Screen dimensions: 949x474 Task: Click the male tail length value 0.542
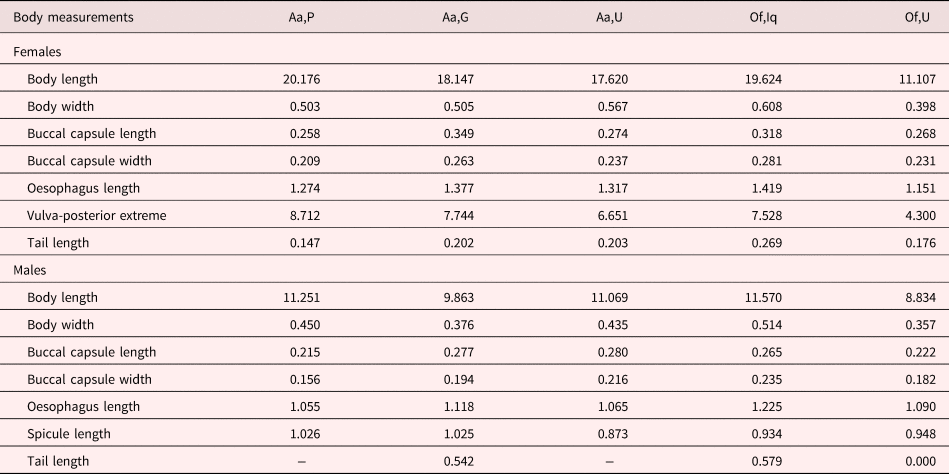[x=458, y=461]
